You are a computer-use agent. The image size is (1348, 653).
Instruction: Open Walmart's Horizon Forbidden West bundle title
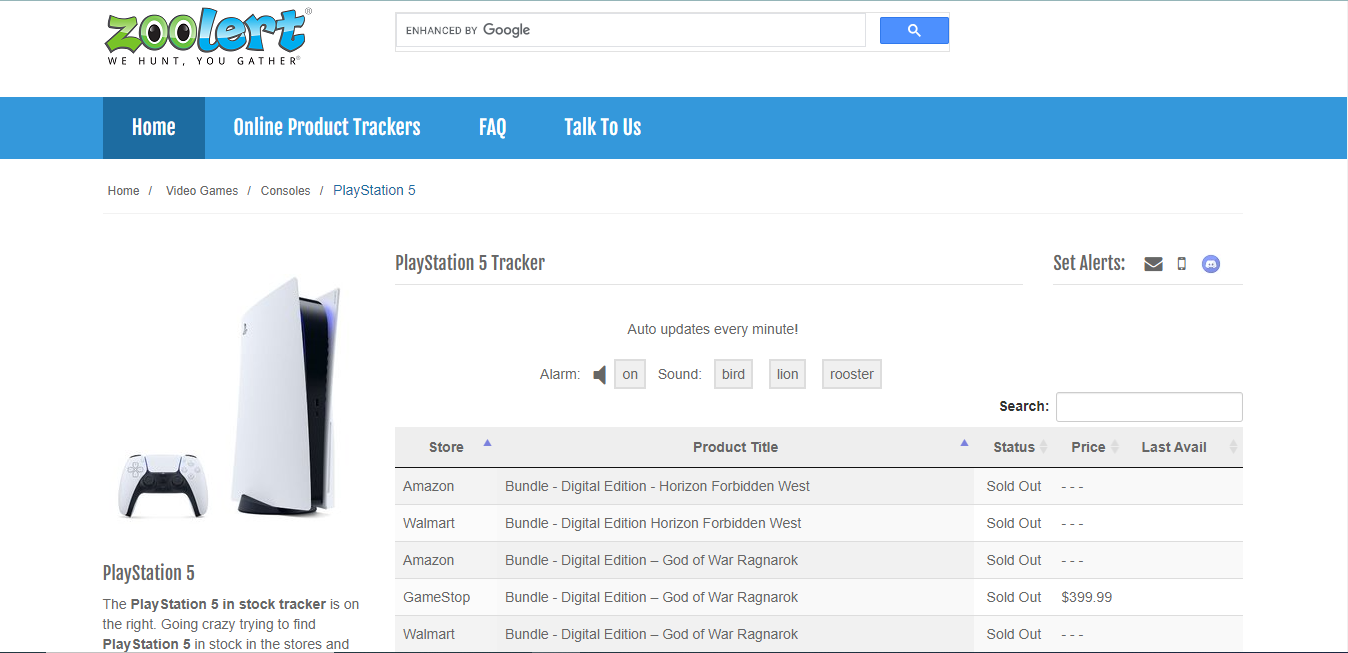[653, 523]
